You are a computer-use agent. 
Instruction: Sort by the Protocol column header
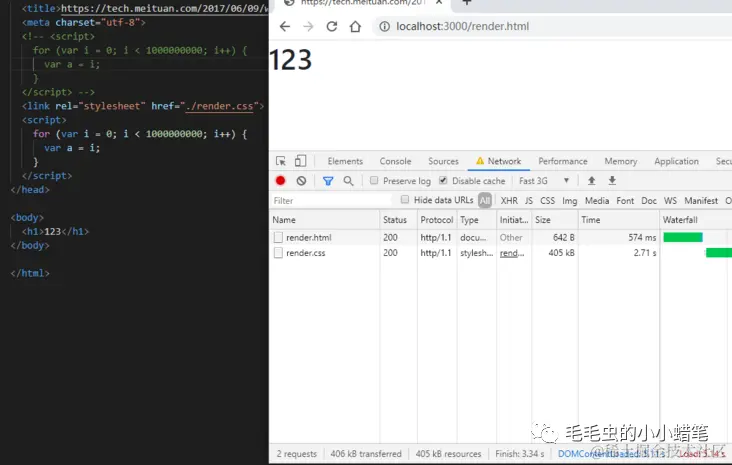click(x=436, y=220)
